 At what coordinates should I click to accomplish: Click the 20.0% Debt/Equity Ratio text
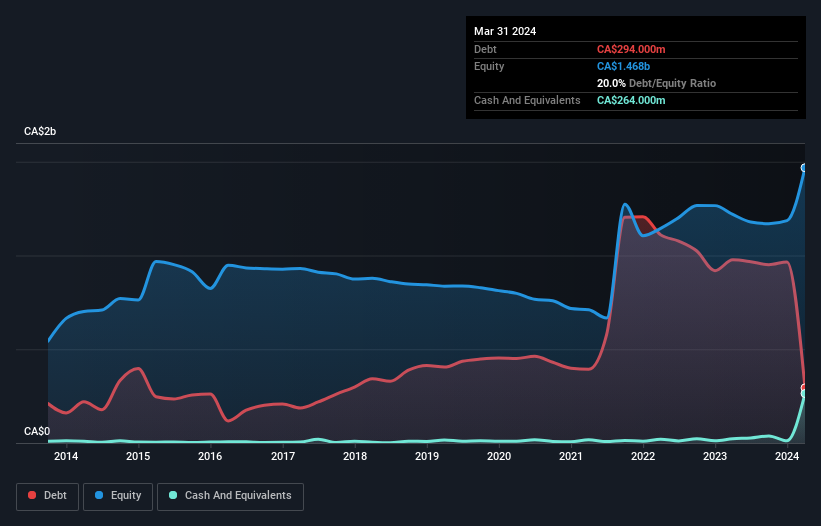click(x=656, y=83)
